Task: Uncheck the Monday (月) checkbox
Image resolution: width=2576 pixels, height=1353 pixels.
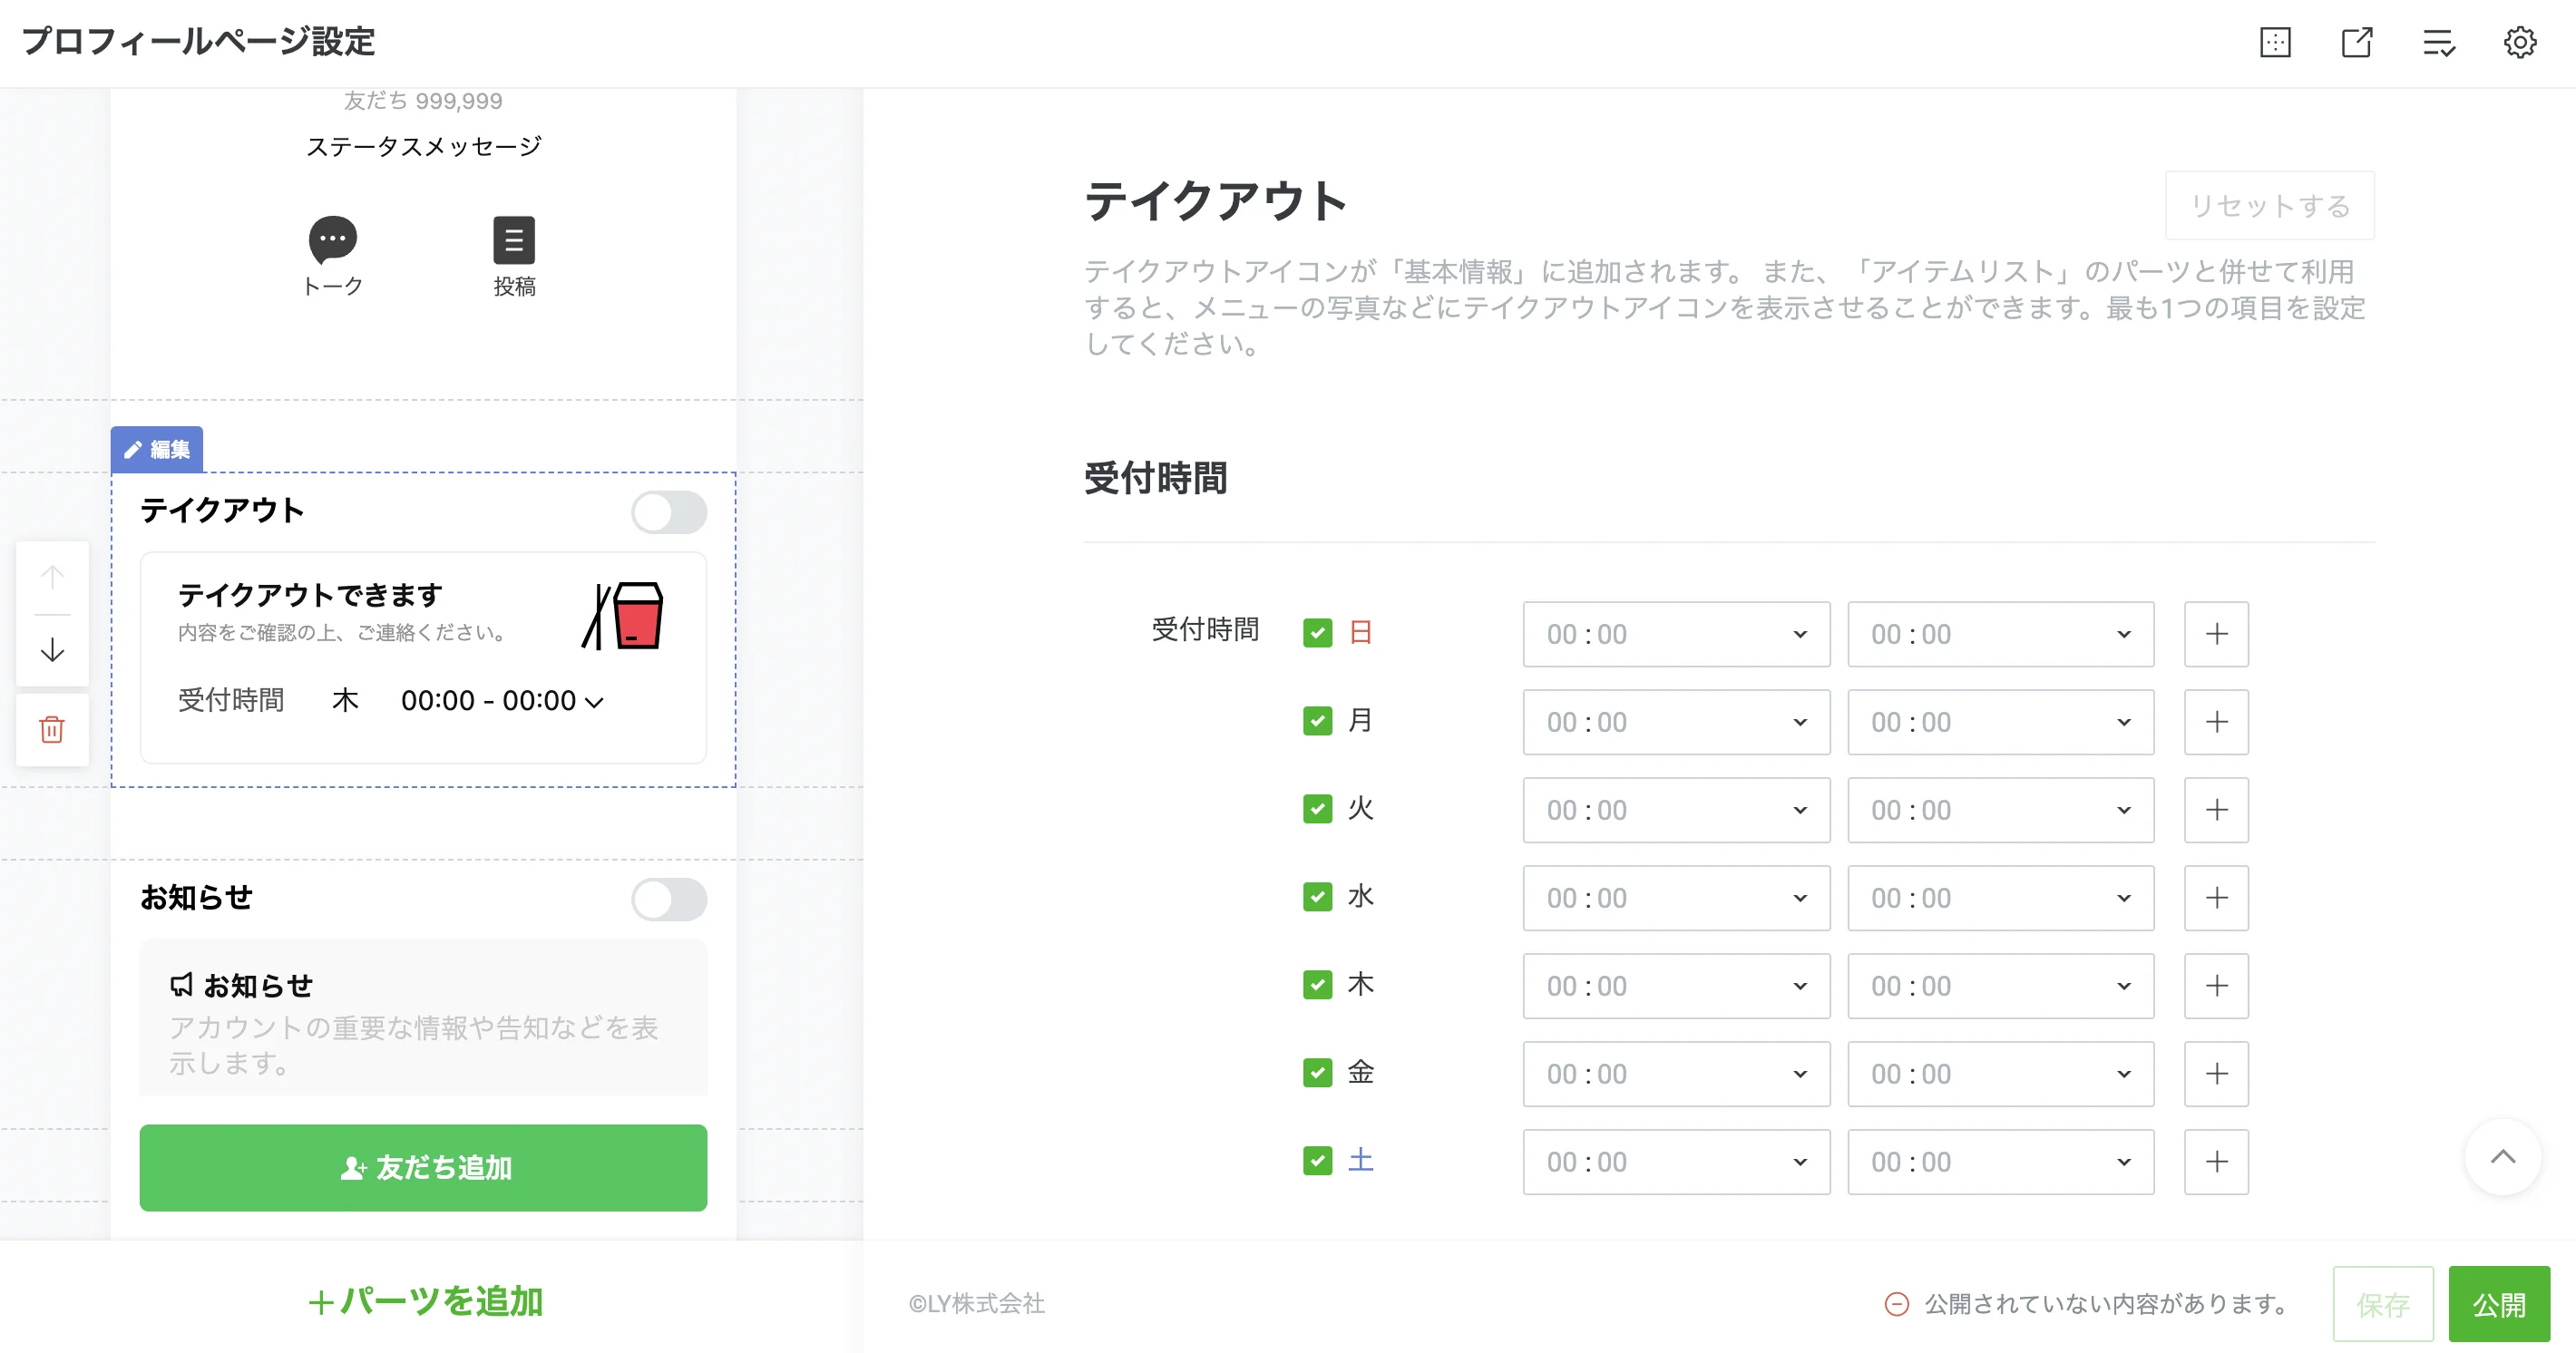Action: click(1317, 721)
